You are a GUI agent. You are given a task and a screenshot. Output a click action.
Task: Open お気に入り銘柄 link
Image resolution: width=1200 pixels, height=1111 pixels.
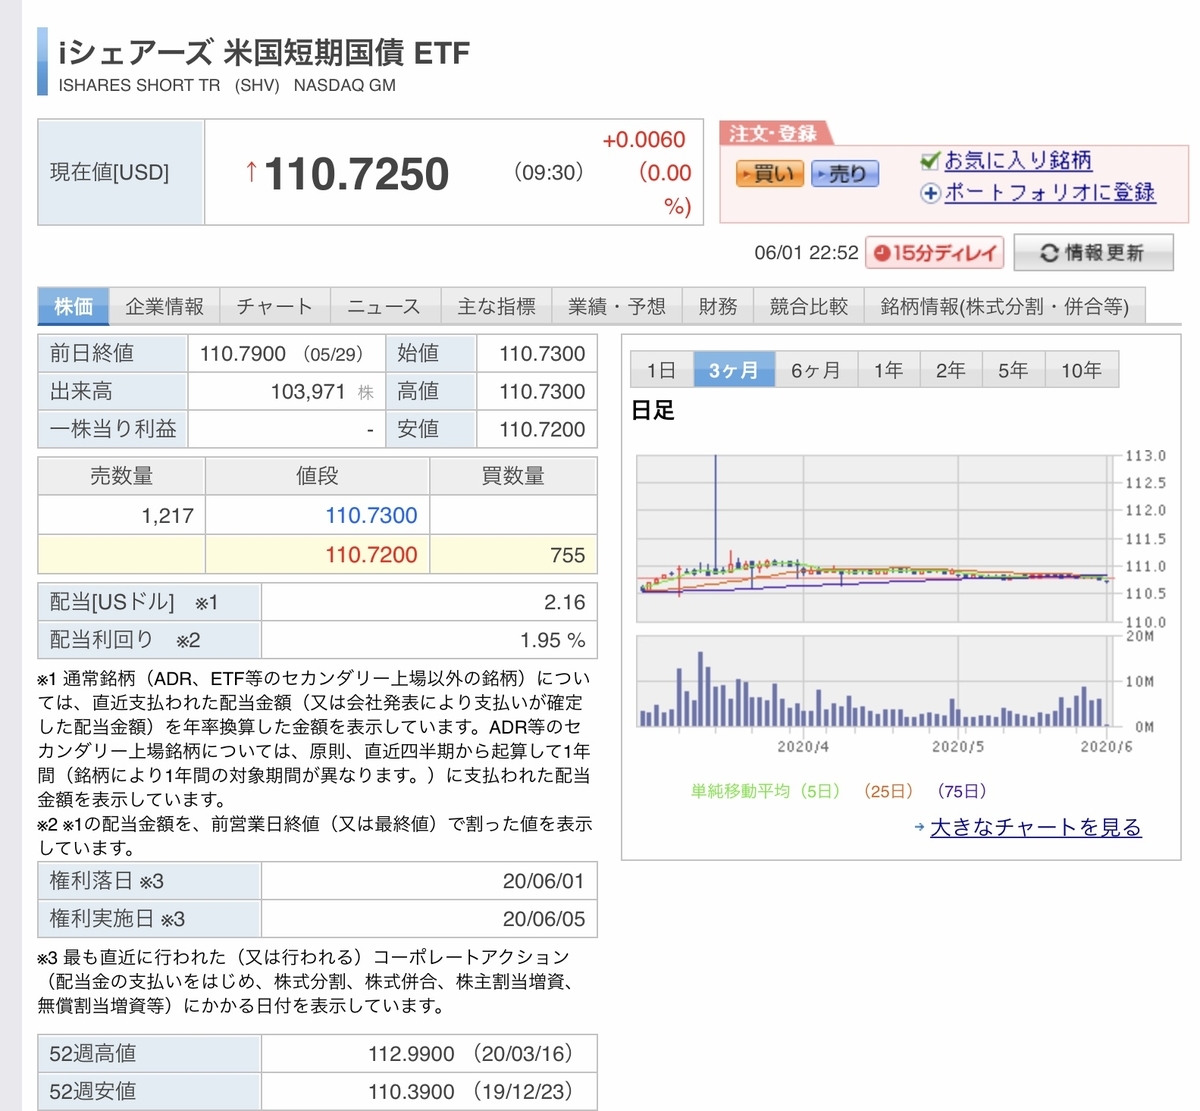[1018, 160]
